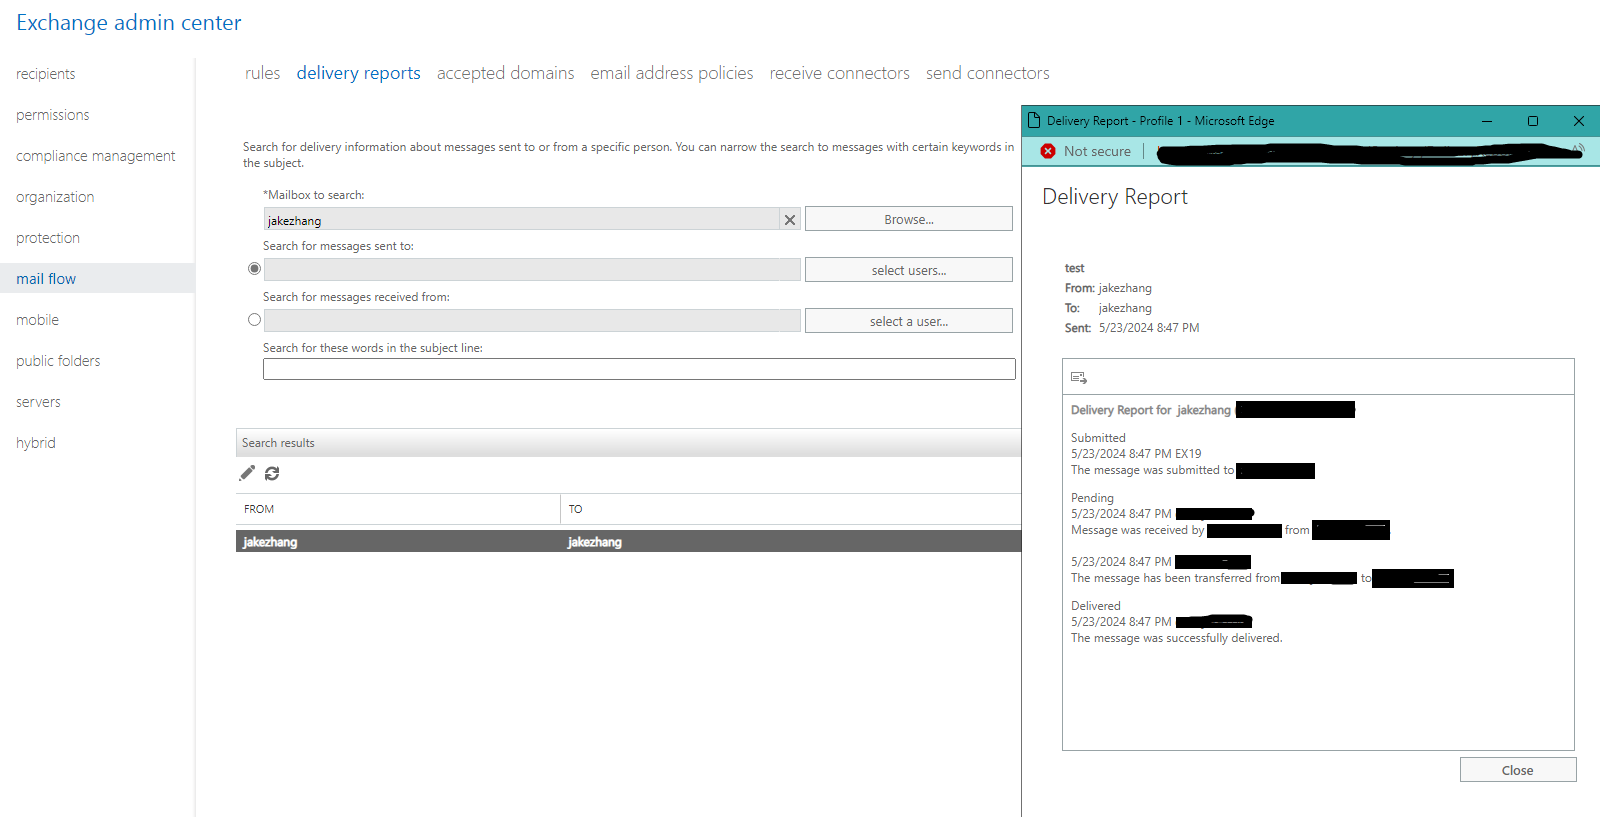Click the 'test' subject text
Image resolution: width=1600 pixels, height=817 pixels.
coord(1075,268)
